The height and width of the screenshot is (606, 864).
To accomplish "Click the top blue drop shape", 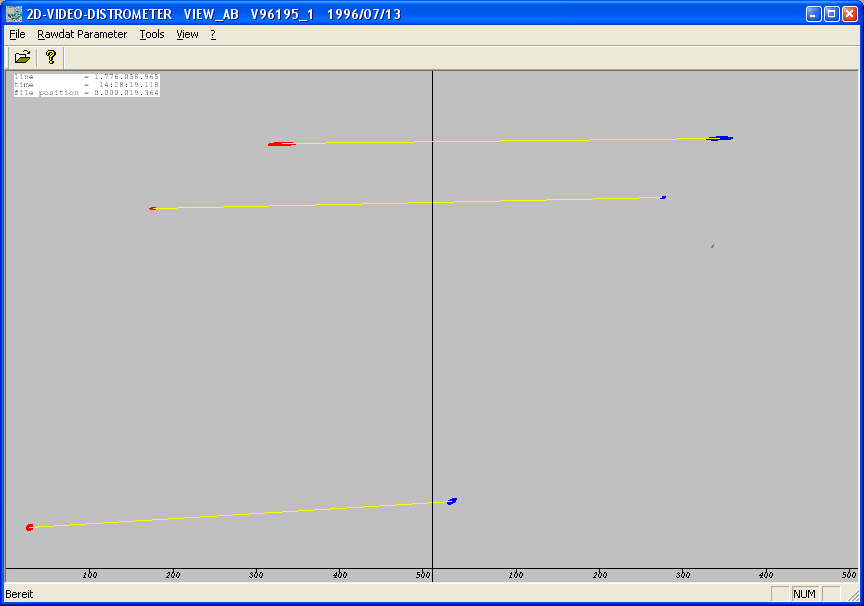I will 720,138.
